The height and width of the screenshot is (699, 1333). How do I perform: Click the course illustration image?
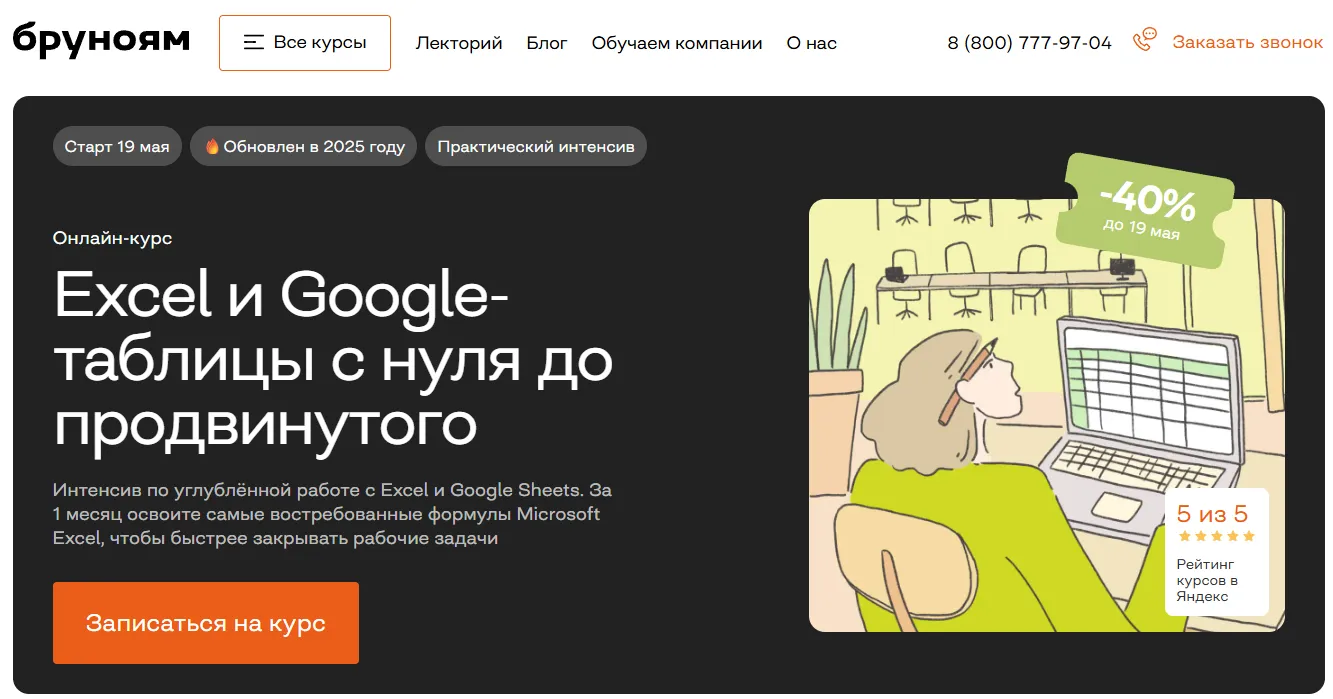coord(1046,415)
